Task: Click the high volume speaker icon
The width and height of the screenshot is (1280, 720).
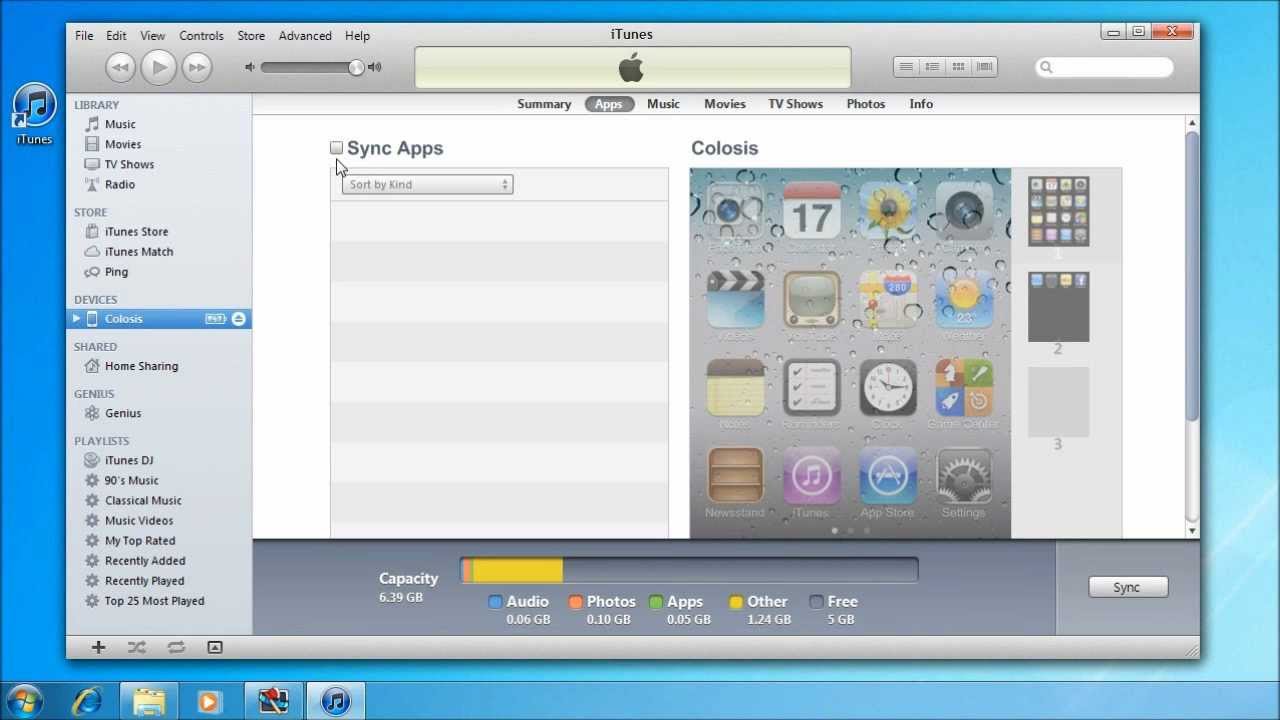Action: pyautogui.click(x=375, y=67)
